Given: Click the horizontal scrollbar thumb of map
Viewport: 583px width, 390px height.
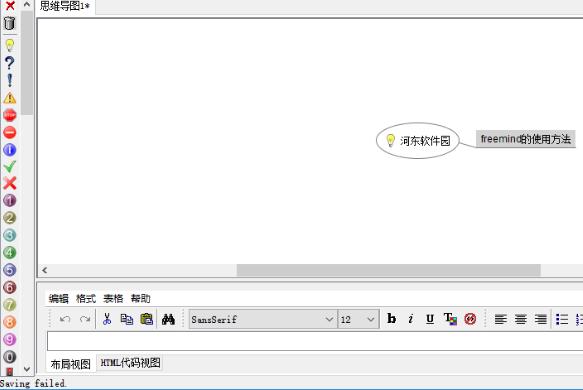Looking at the screenshot, I should pos(389,270).
